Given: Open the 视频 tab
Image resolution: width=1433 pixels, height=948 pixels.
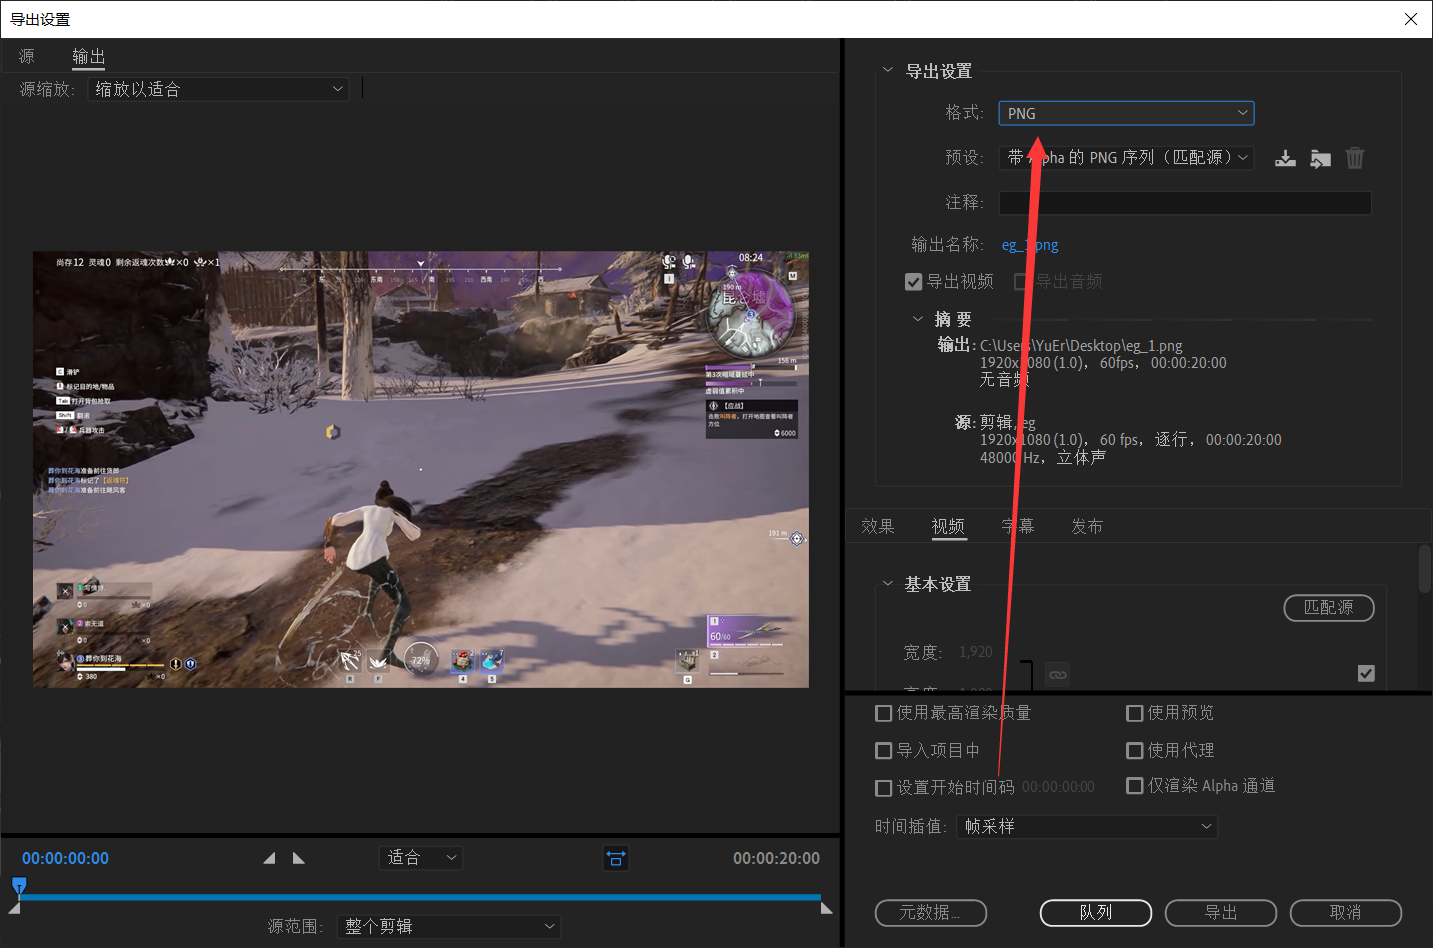Looking at the screenshot, I should point(948,526).
